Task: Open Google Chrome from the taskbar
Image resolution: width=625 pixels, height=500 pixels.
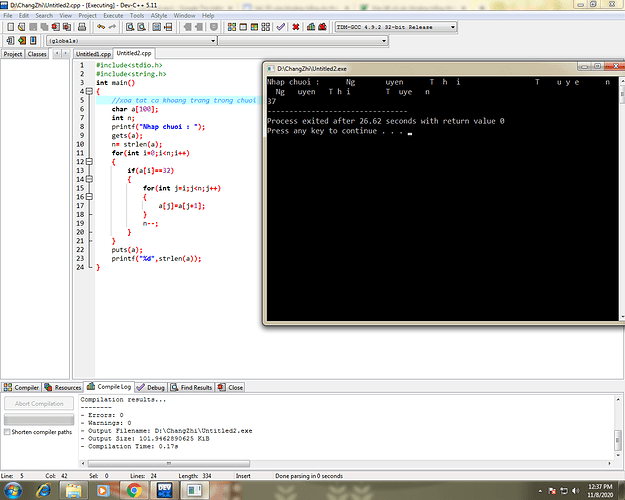Action: tap(134, 490)
